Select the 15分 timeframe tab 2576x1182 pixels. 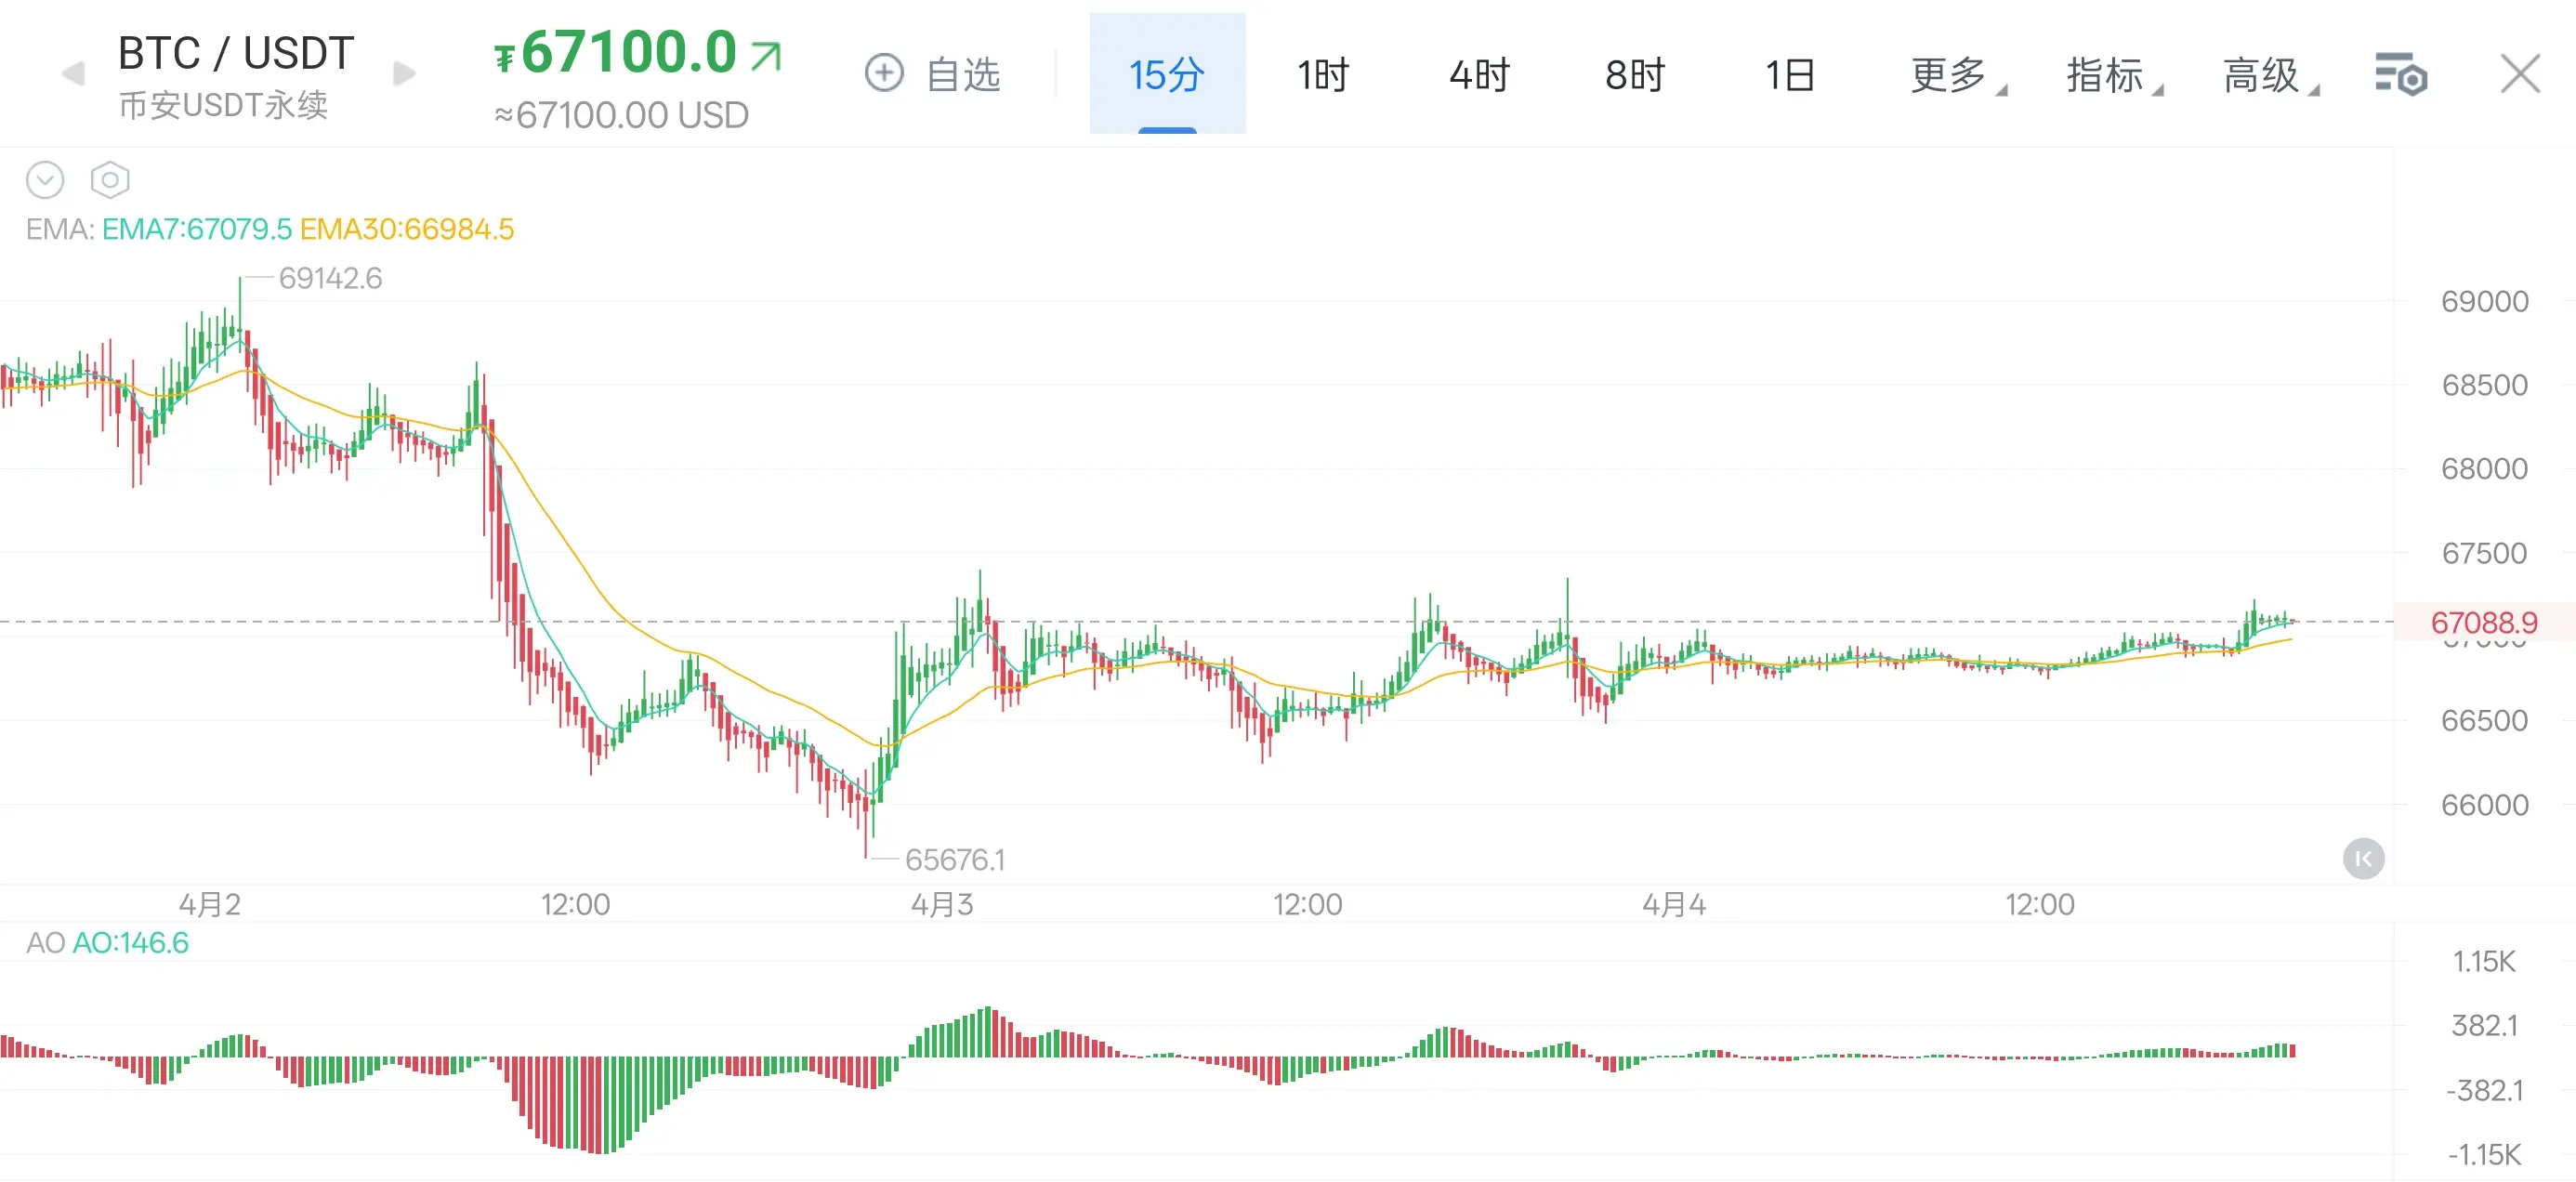click(x=1167, y=75)
